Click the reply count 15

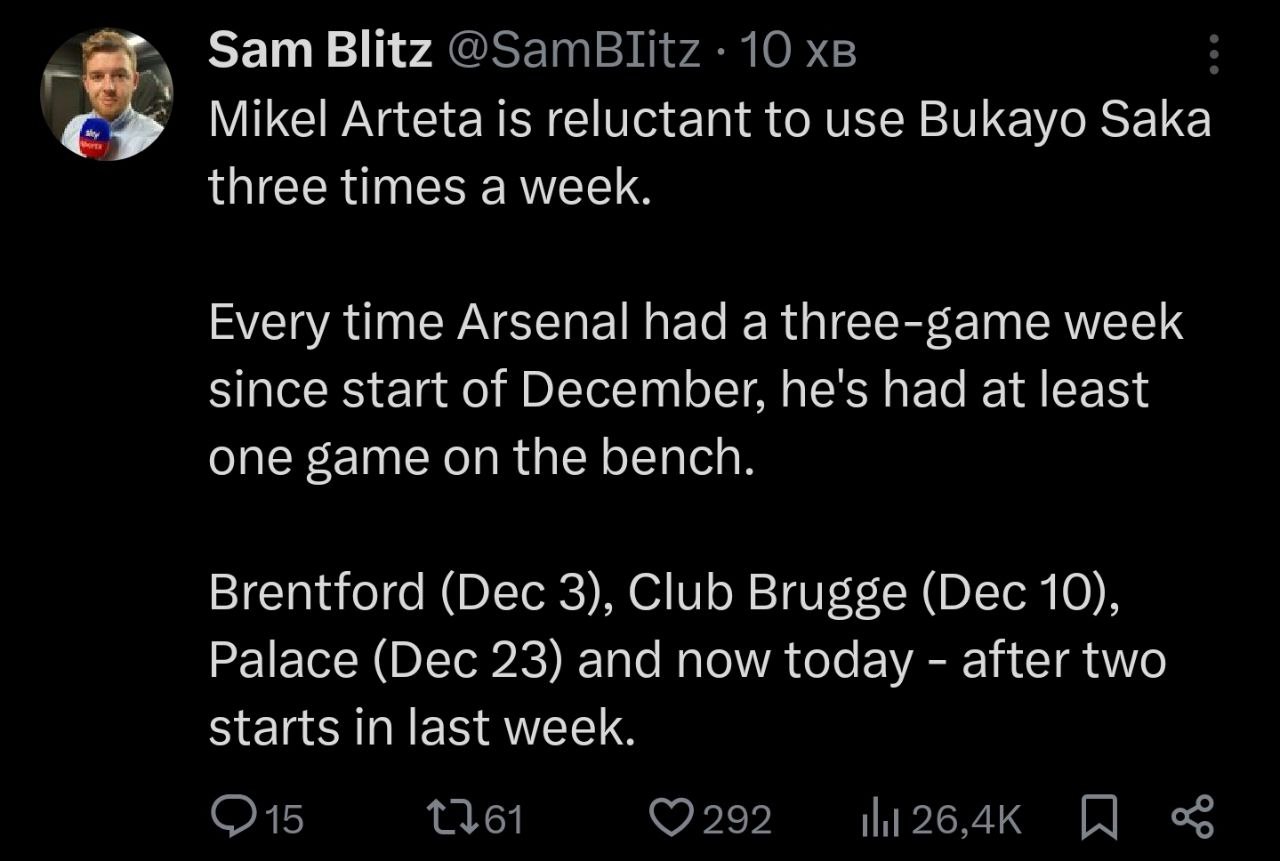[x=285, y=819]
